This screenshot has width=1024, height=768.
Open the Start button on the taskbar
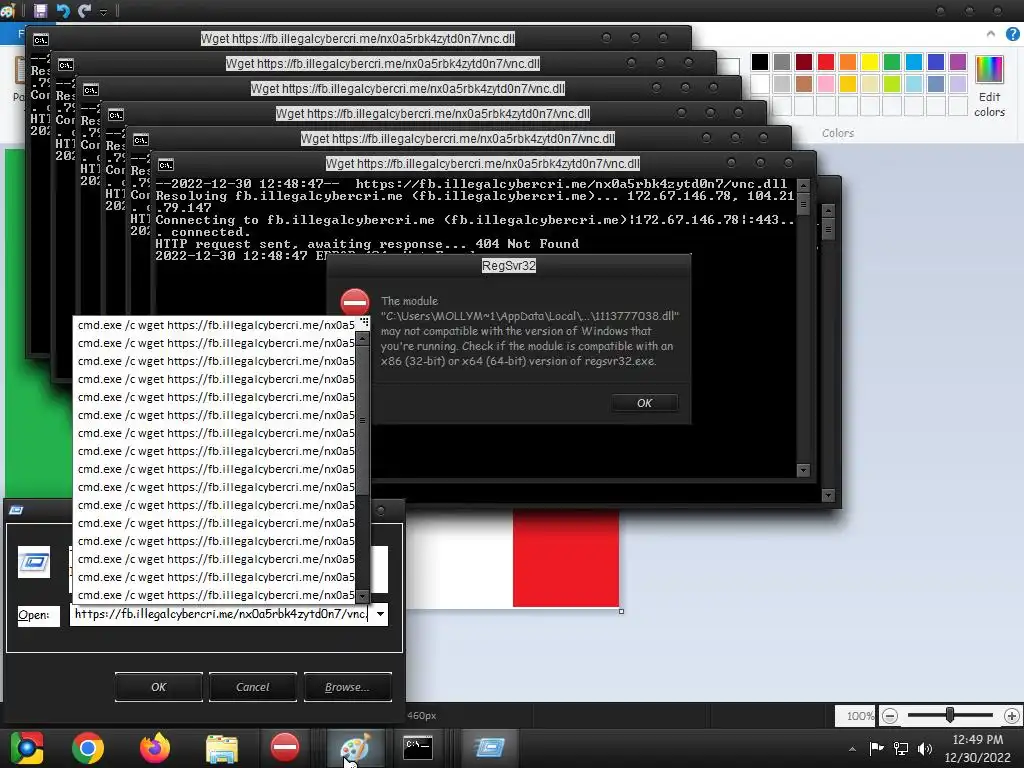(x=27, y=748)
